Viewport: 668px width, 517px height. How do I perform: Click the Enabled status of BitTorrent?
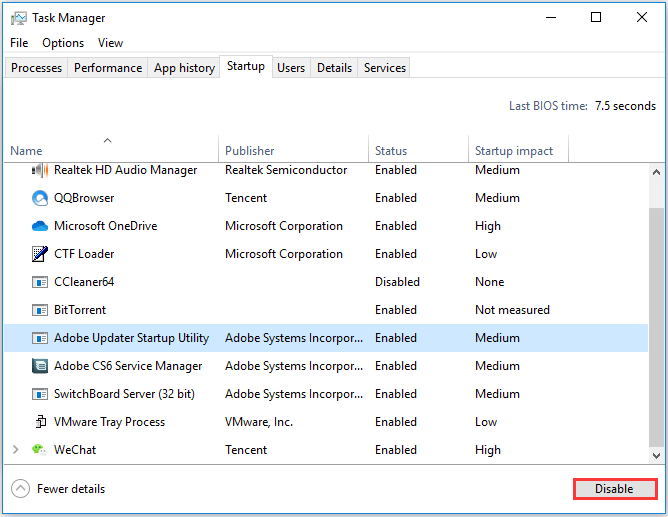coord(396,310)
